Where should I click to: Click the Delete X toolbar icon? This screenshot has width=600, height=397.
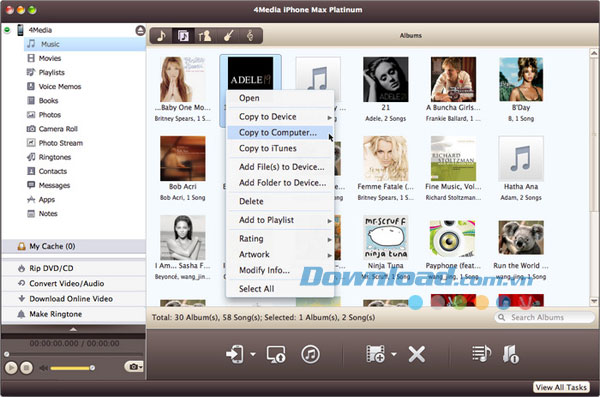(x=416, y=354)
